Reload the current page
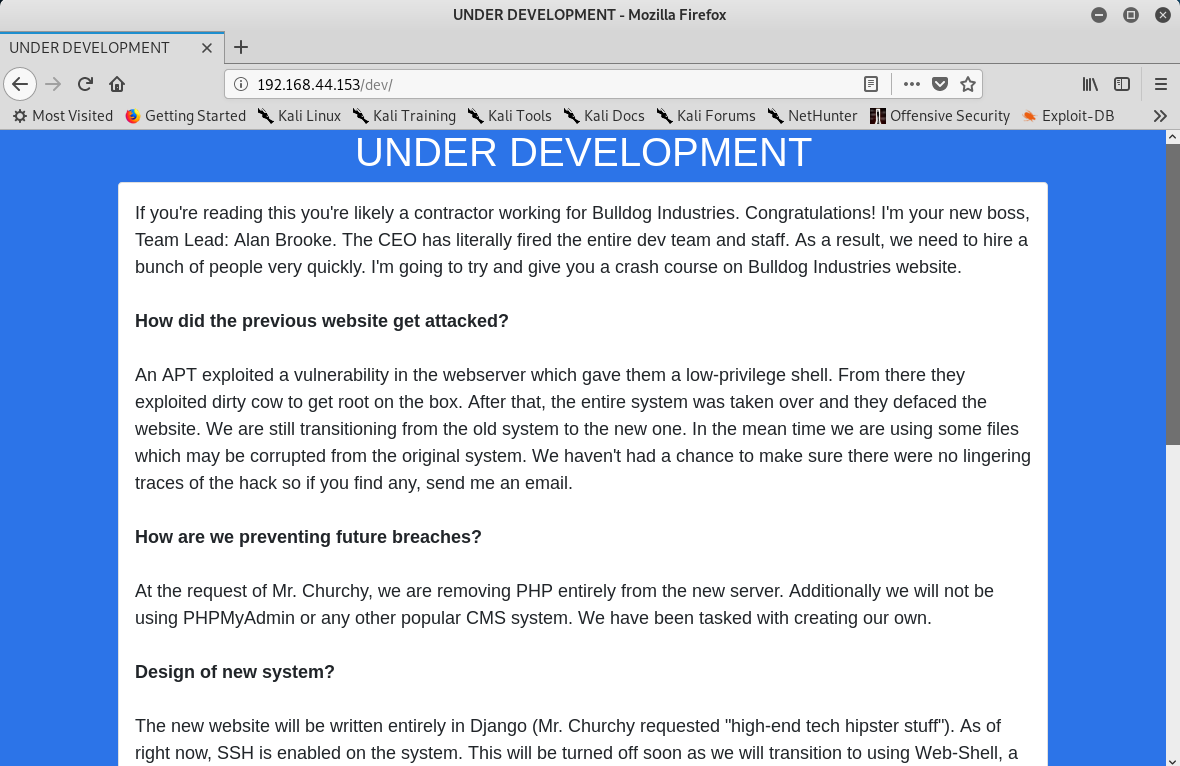Screen dimensions: 1180x766 [85, 84]
